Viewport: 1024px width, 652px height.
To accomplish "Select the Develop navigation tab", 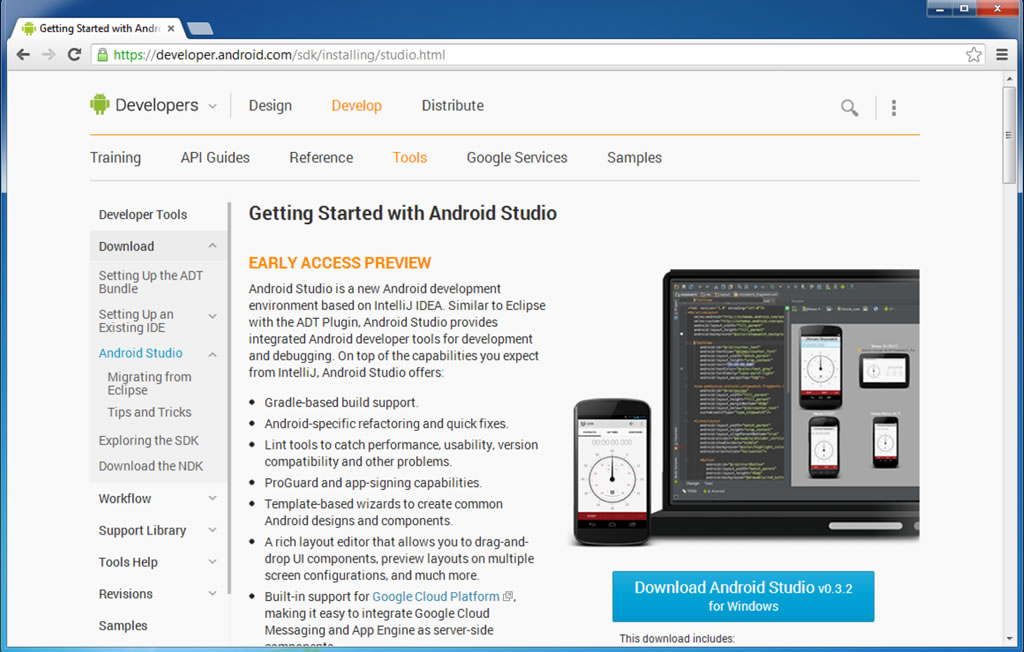I will (x=357, y=106).
